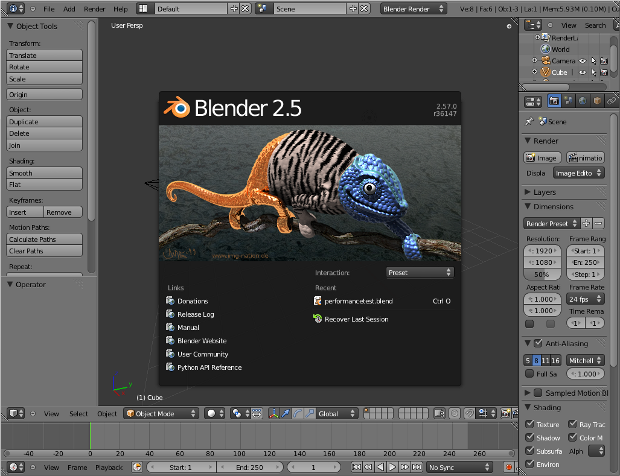
Task: Click the scene browse icon in header
Action: coord(262,9)
